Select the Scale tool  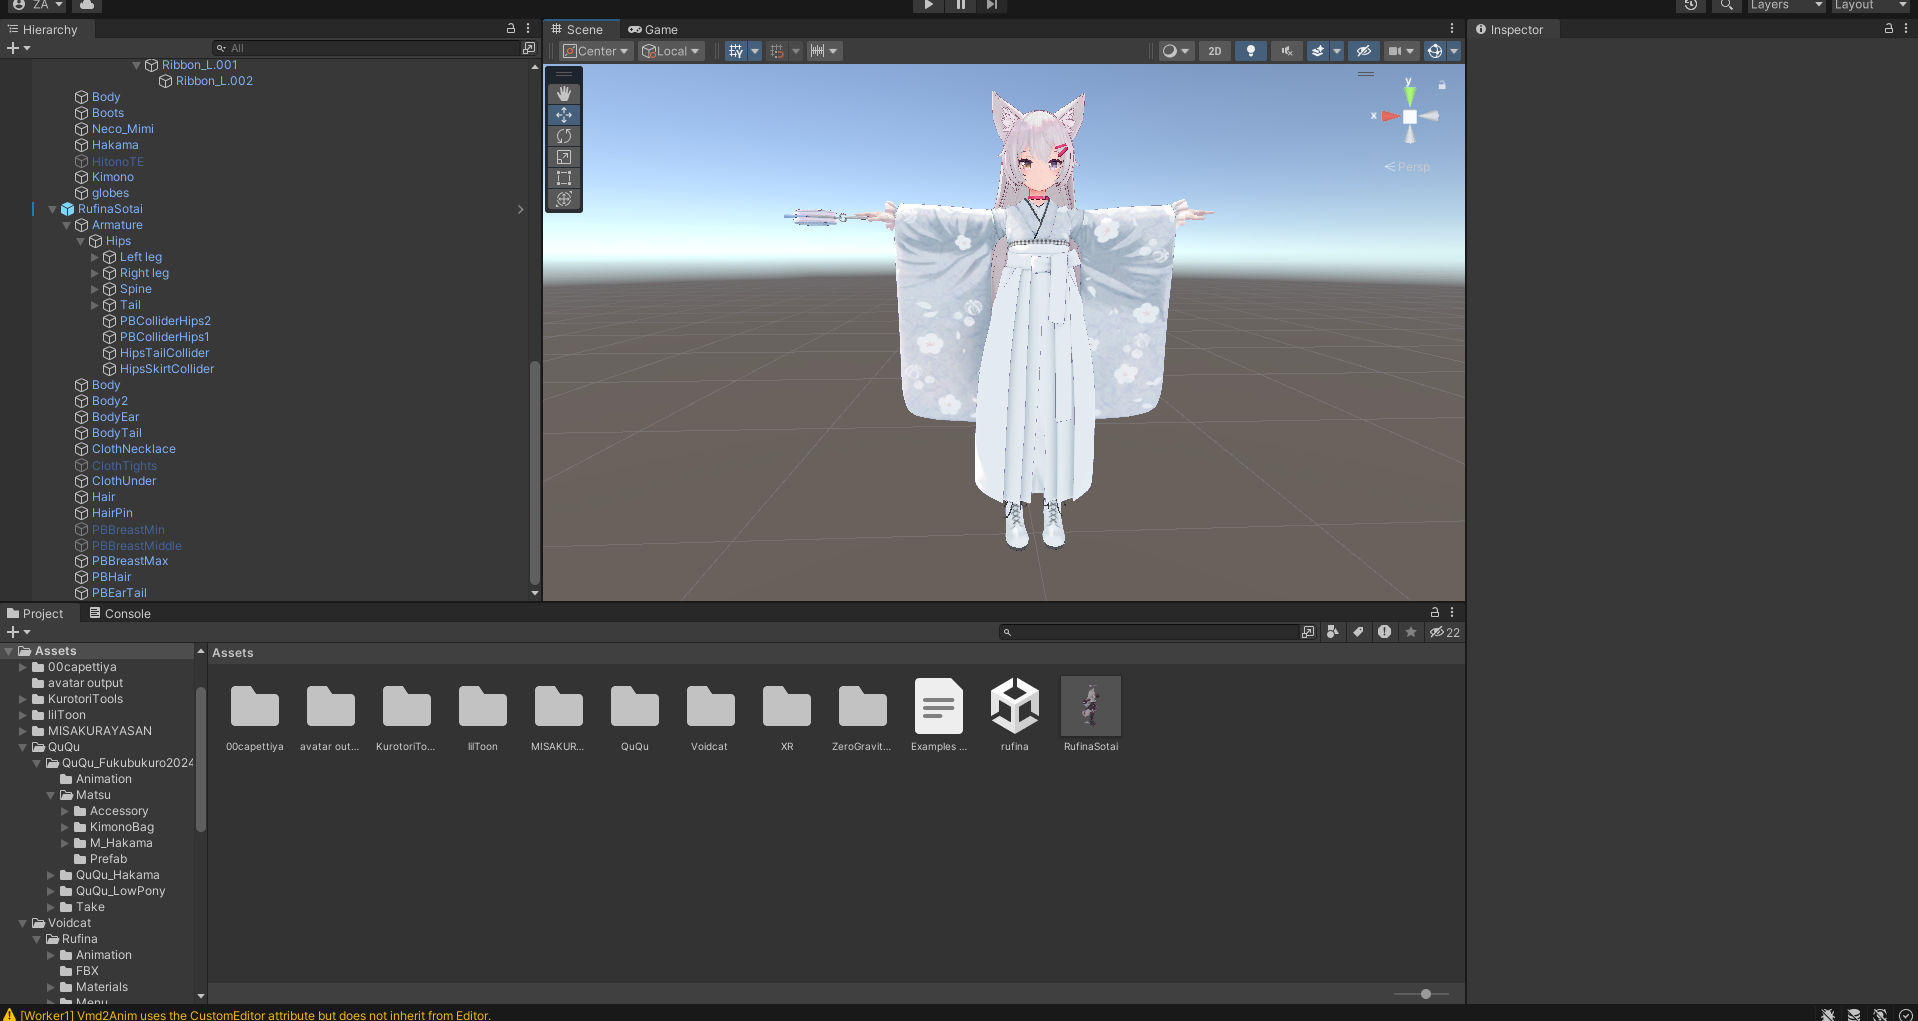[564, 157]
